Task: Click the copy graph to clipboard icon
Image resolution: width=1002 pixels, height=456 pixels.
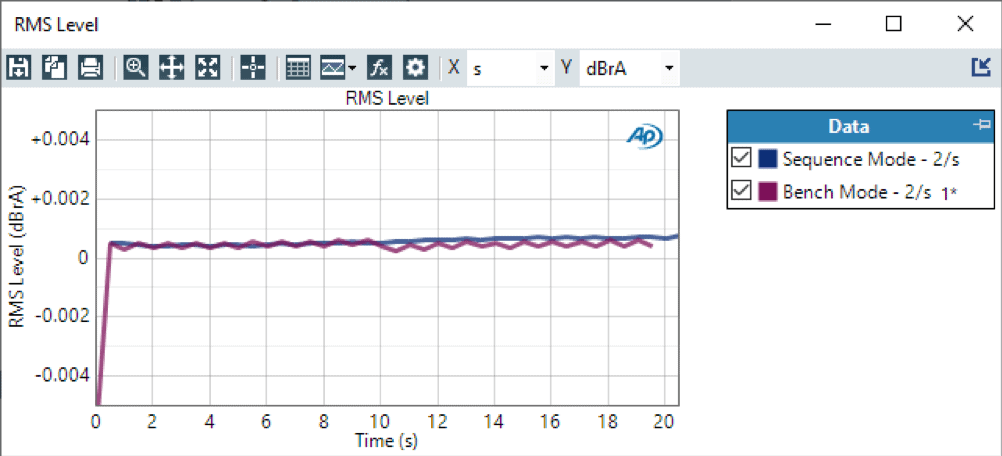Action: [54, 68]
